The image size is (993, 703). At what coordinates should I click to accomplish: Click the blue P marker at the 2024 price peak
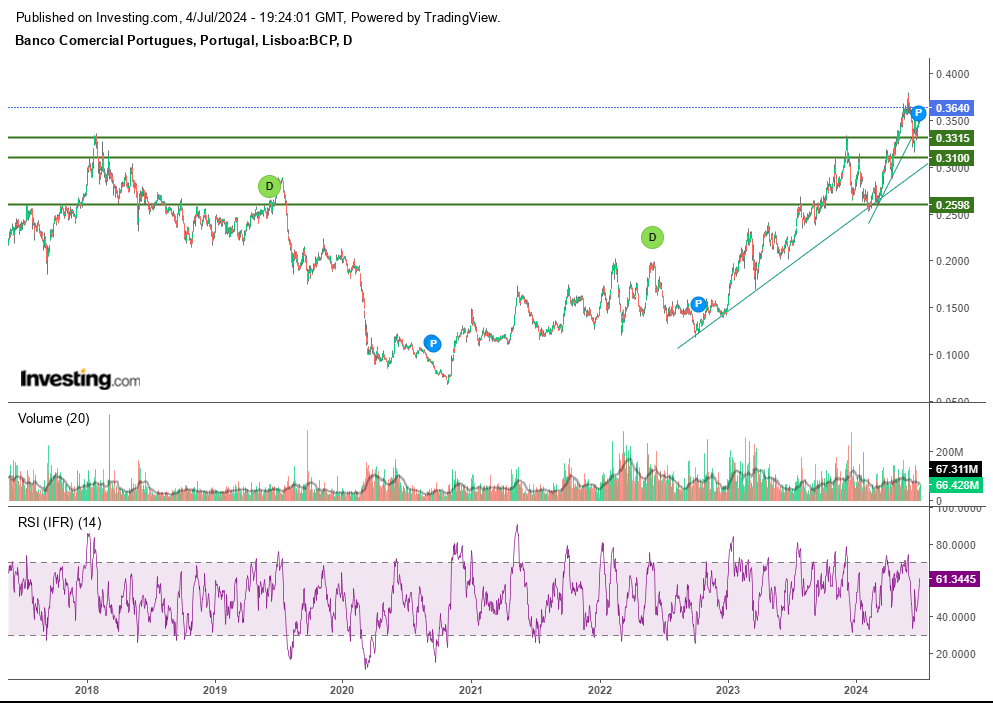918,113
